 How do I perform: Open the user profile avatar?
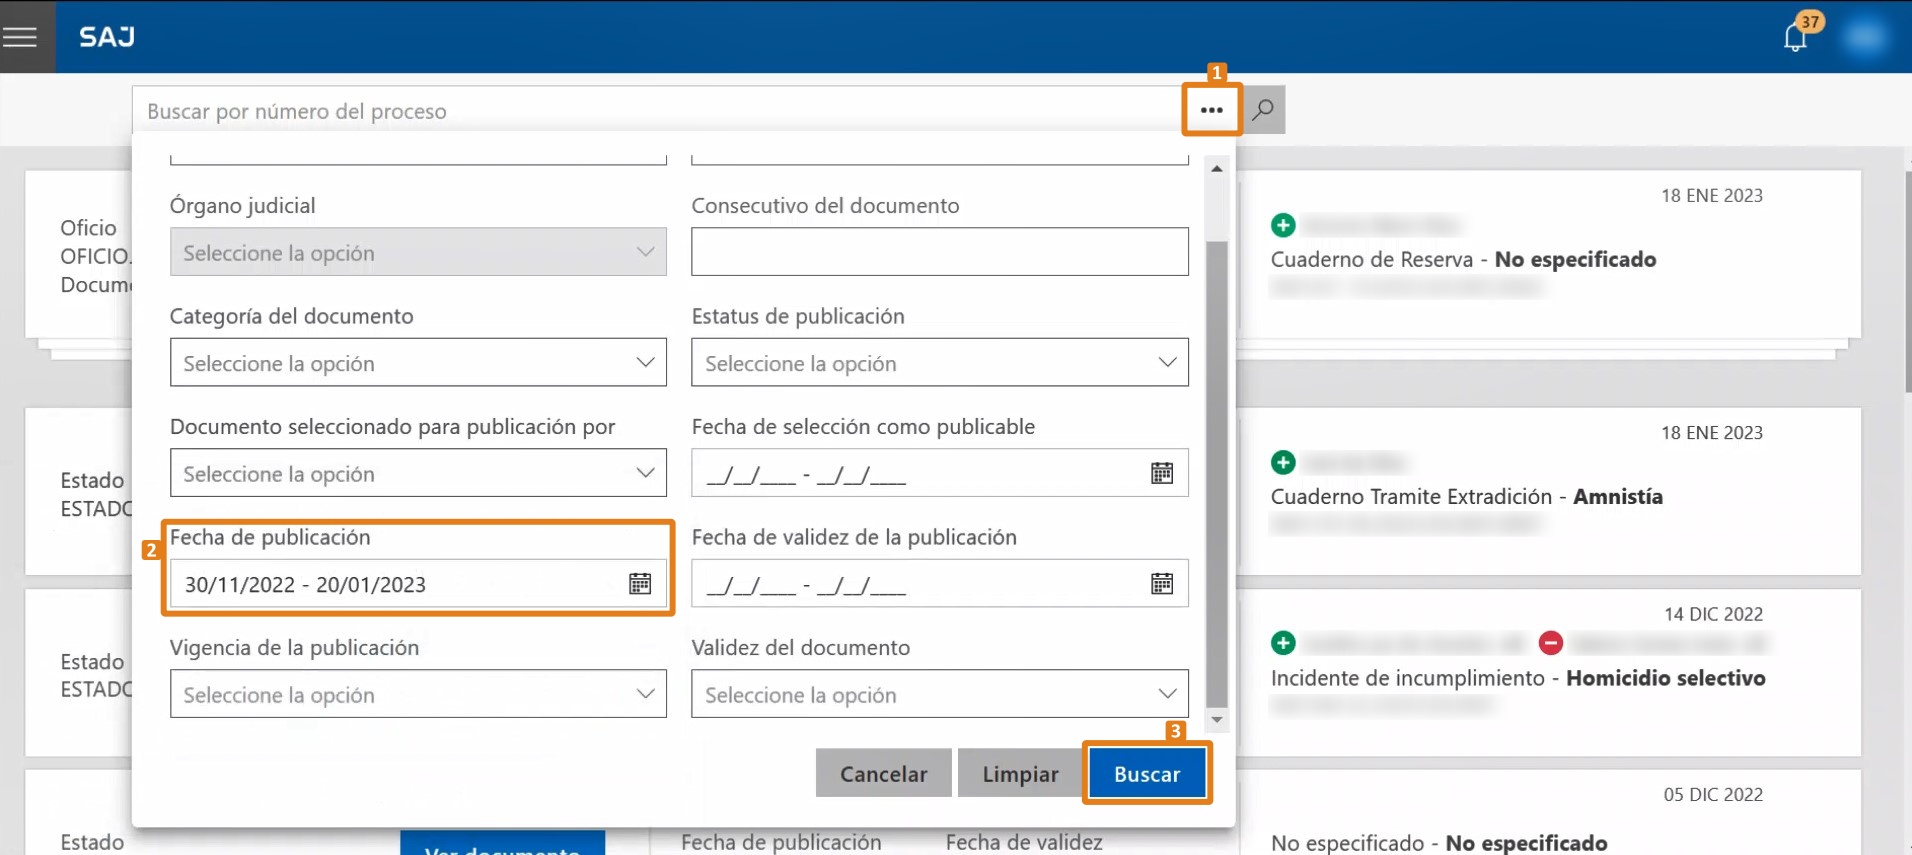coord(1864,37)
